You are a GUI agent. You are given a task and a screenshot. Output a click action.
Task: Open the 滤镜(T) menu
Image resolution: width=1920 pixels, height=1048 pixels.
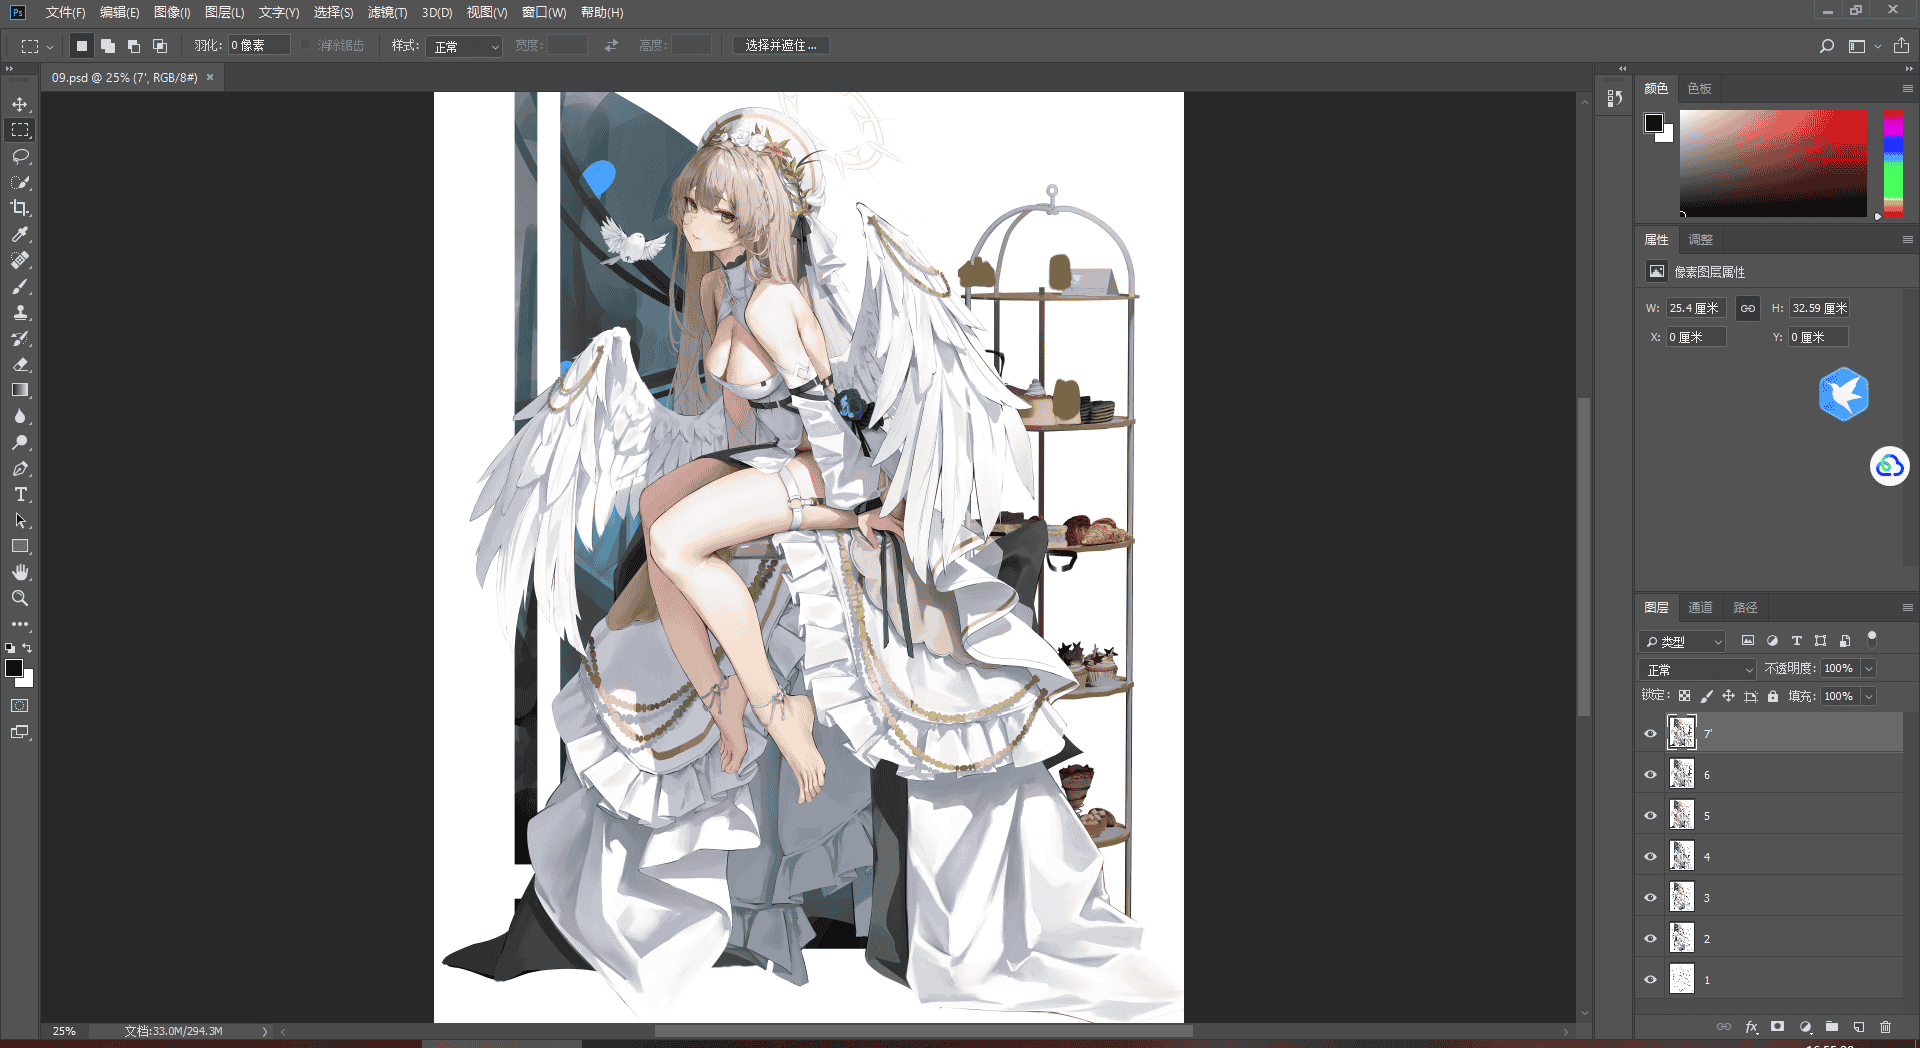(x=387, y=12)
